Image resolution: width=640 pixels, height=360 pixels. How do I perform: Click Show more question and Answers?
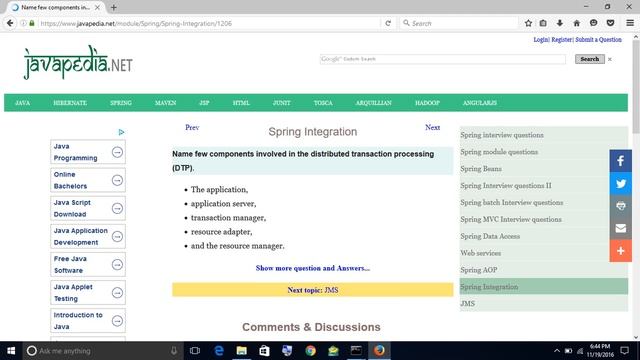point(313,268)
